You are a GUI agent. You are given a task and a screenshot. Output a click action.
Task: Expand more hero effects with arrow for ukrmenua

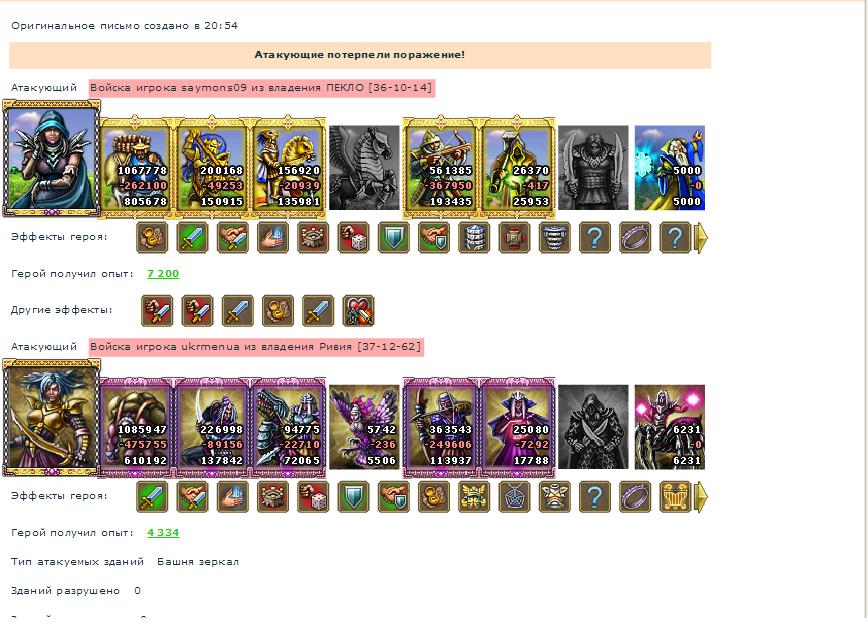point(701,497)
